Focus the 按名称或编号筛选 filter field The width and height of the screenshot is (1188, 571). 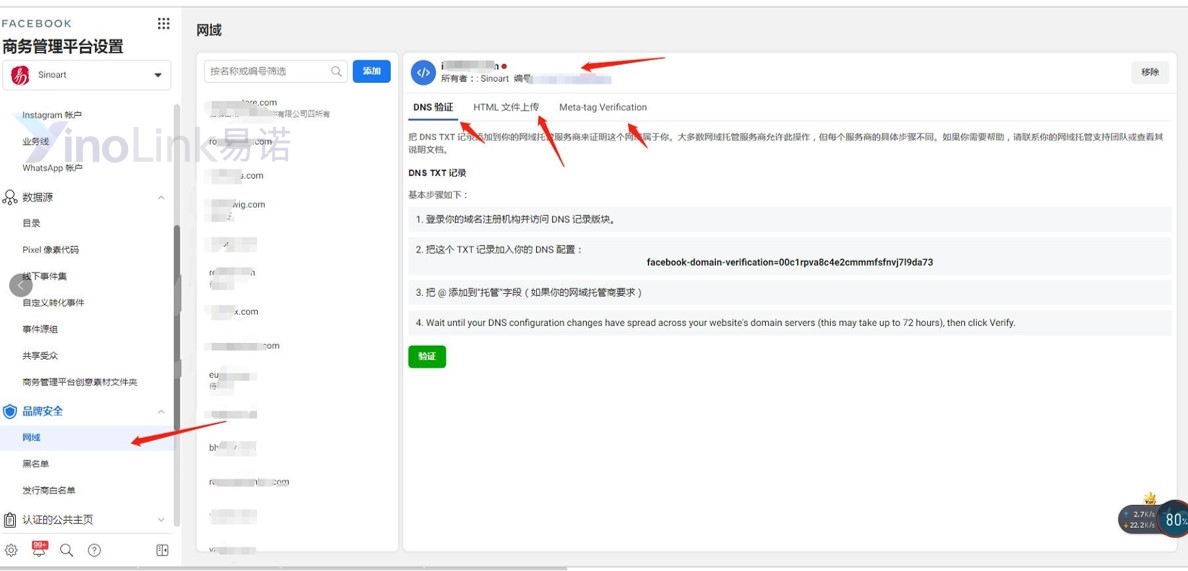point(276,71)
